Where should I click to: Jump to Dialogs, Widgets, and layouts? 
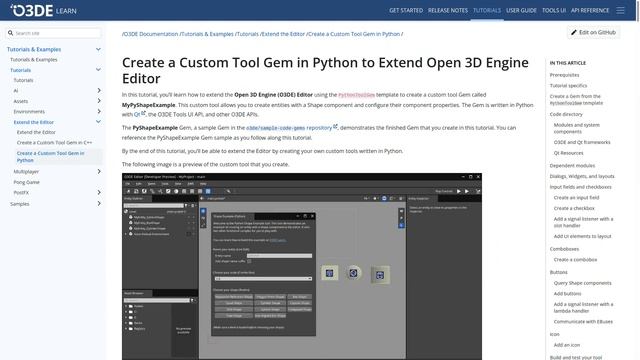582,176
